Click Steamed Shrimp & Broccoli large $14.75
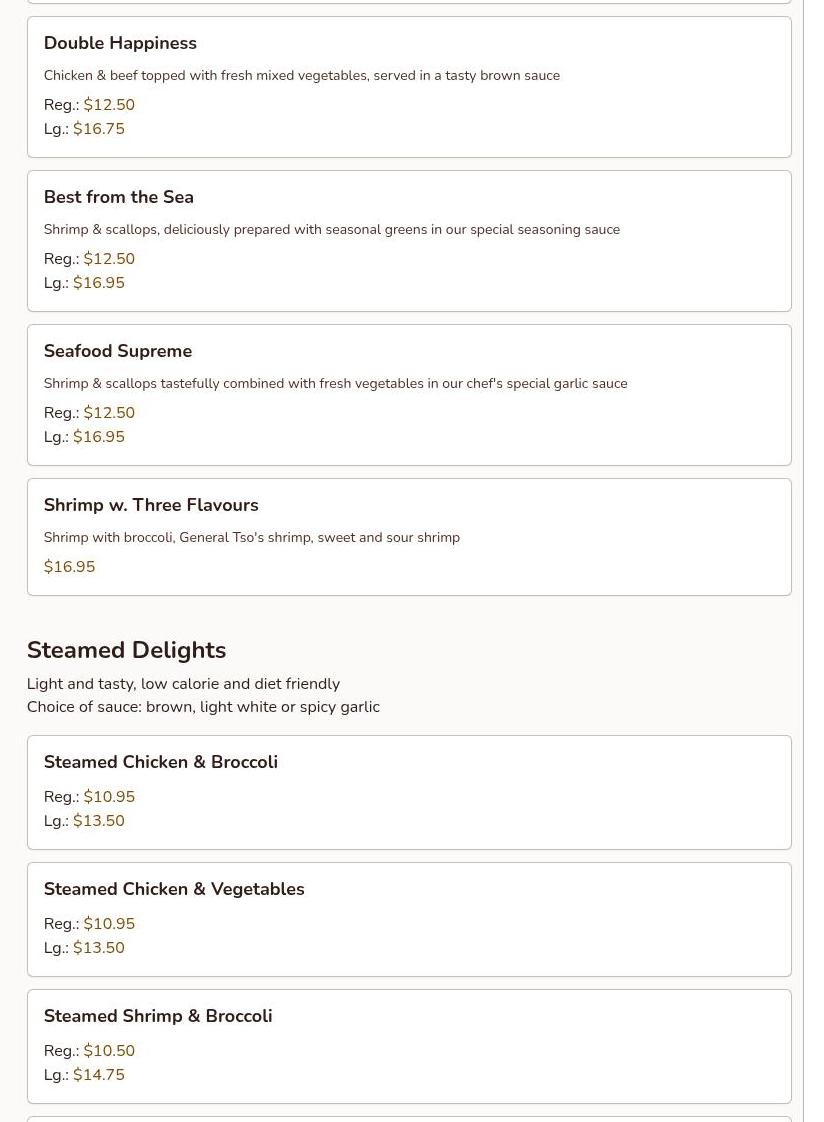 click(x=98, y=1075)
